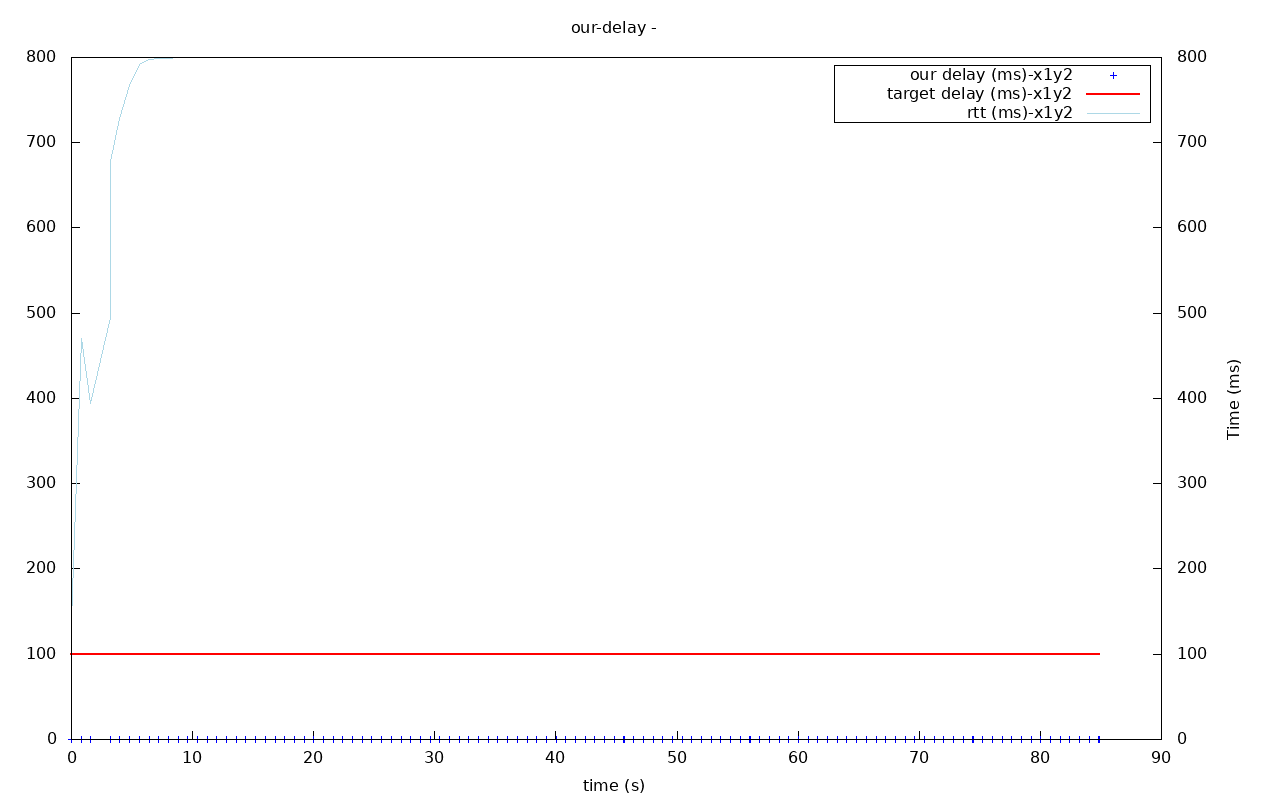Viewport: 1280px width, 800px height.
Task: Click the right y-axis tick label 200
Action: click(x=1192, y=568)
